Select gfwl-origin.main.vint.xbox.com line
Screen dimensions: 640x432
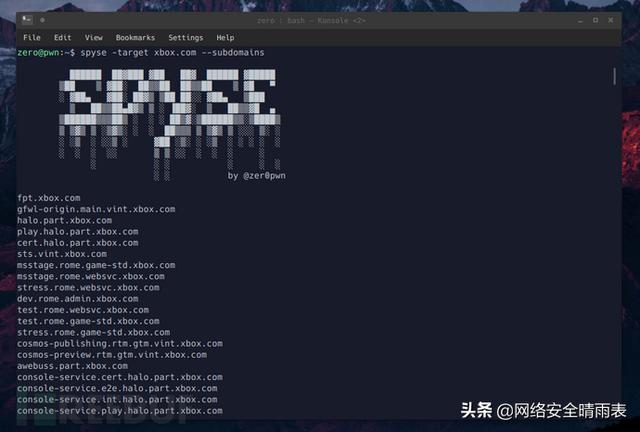[x=96, y=209]
